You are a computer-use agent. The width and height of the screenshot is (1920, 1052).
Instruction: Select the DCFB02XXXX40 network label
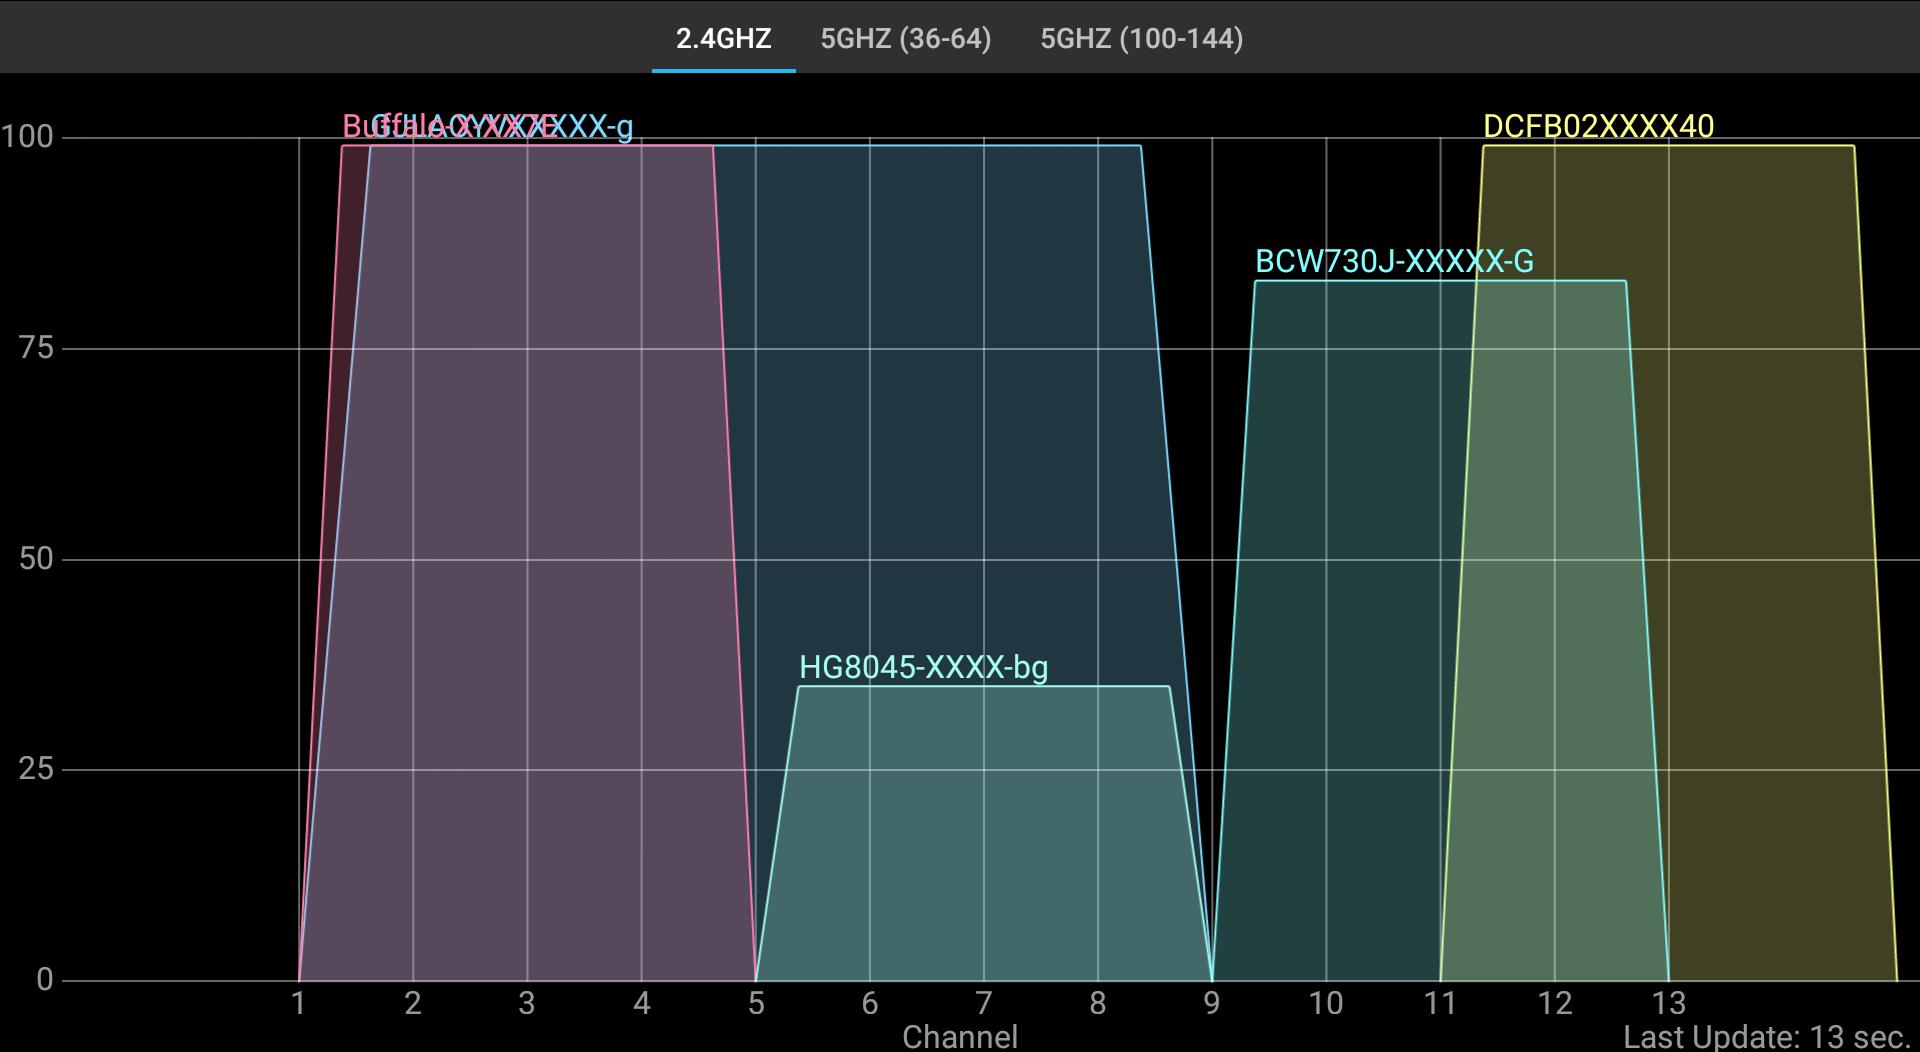click(1598, 127)
